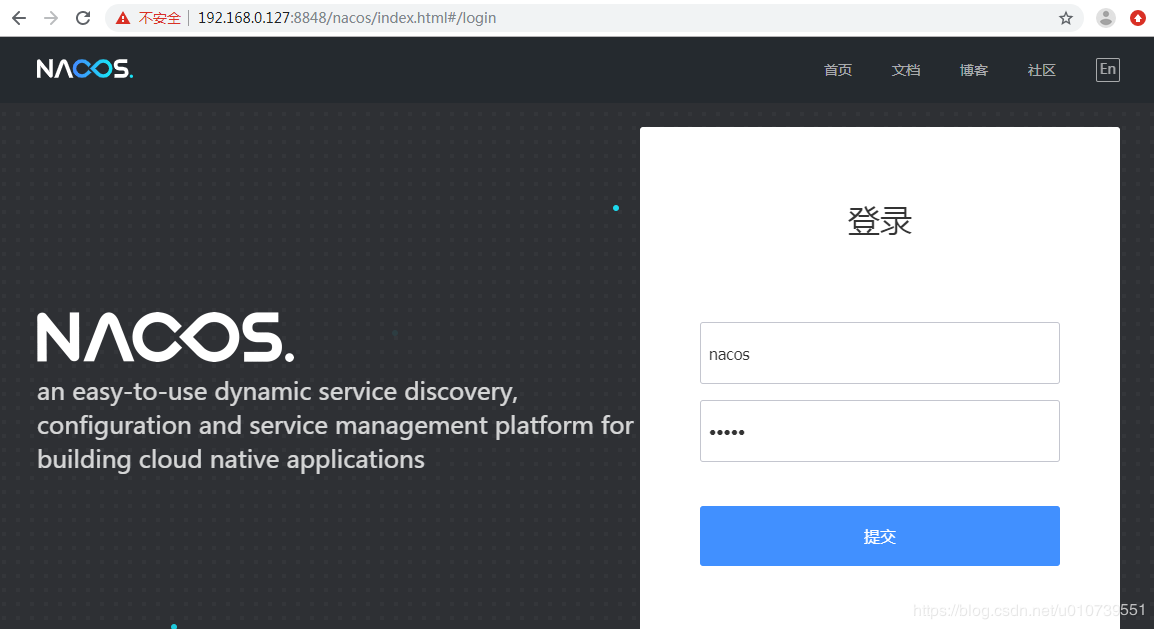Open the browser profile avatar

[1105, 17]
